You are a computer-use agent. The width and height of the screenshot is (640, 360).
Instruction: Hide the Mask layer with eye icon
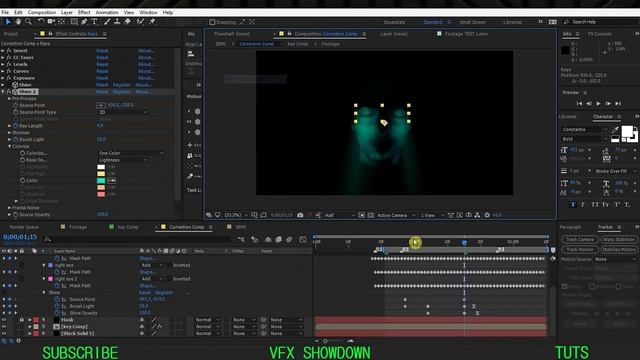point(4,320)
